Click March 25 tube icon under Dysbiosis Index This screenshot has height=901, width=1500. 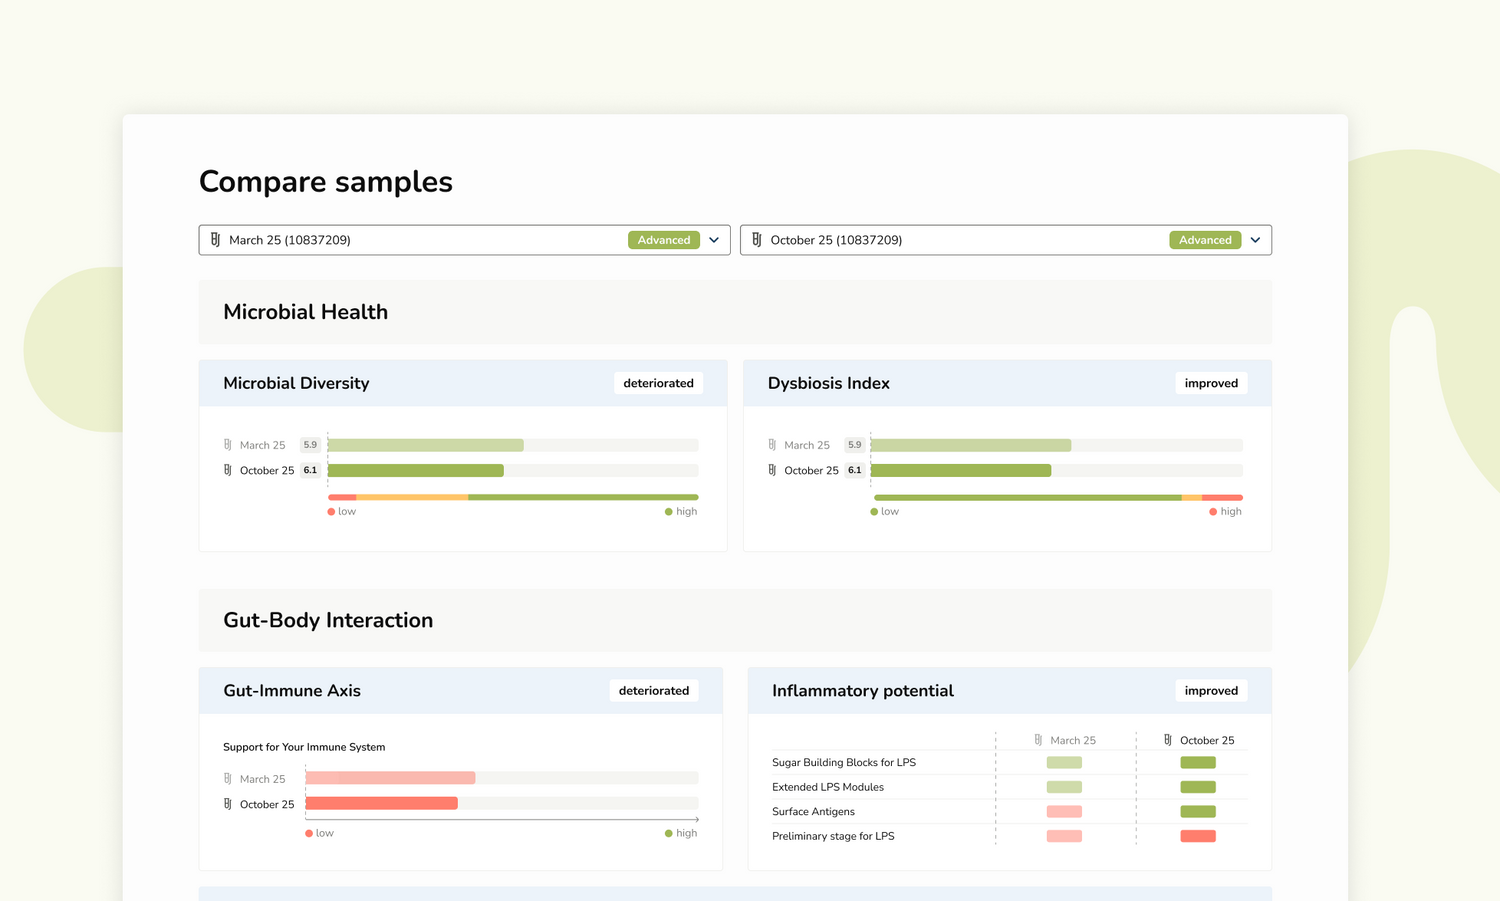click(x=772, y=445)
